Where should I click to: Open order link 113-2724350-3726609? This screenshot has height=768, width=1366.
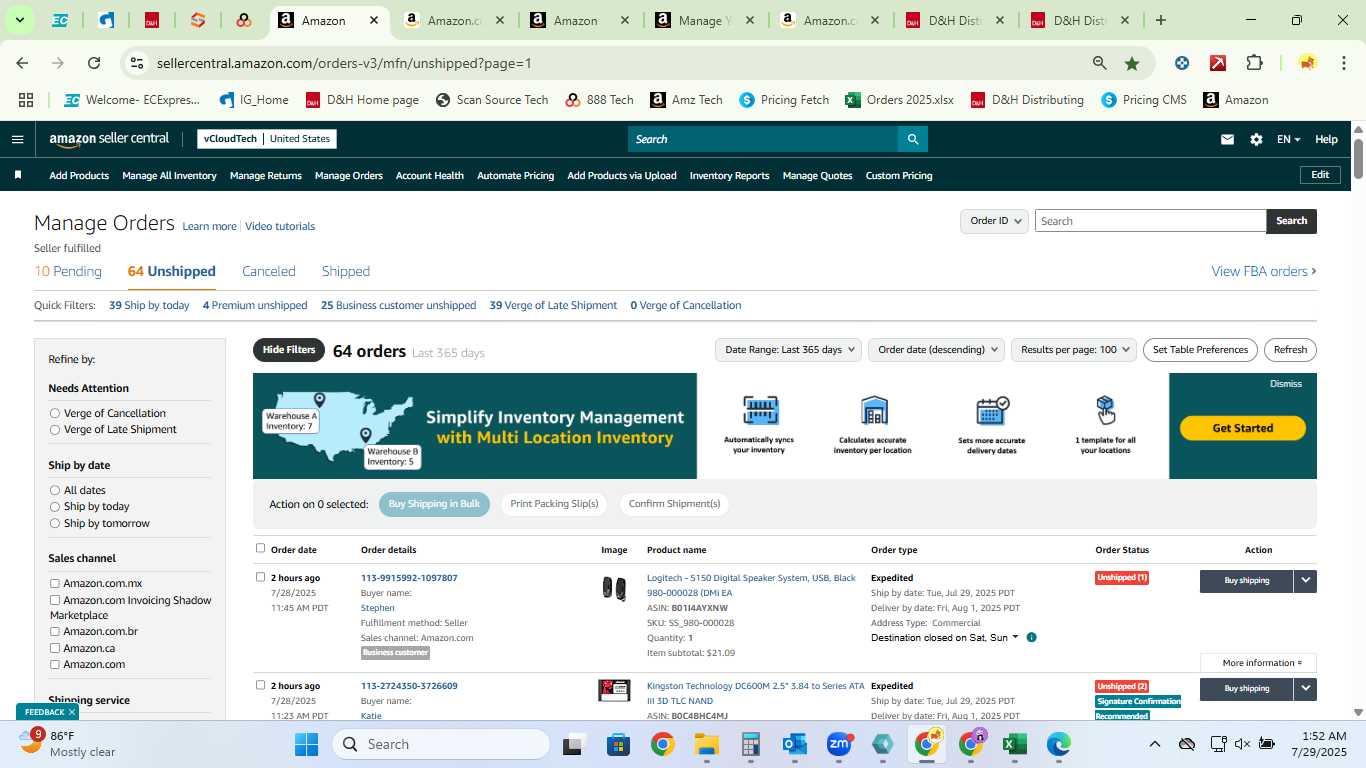coord(409,686)
